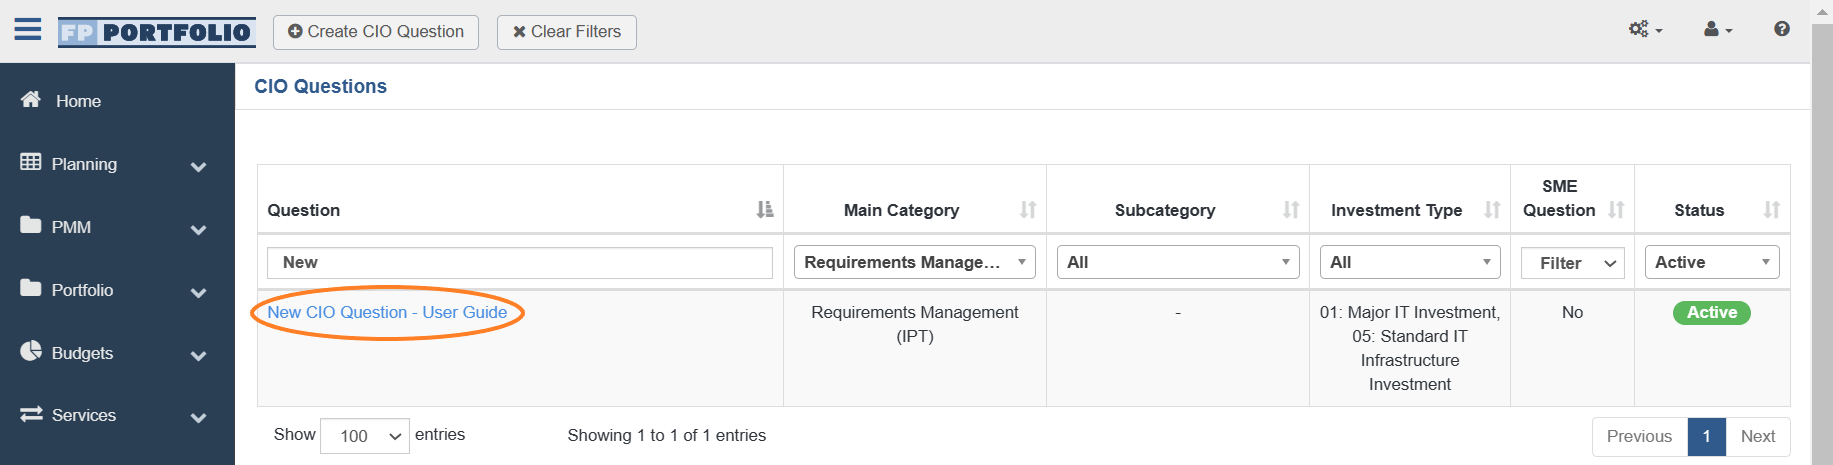The height and width of the screenshot is (465, 1833).
Task: Open the settings gears menu
Action: 1645,29
